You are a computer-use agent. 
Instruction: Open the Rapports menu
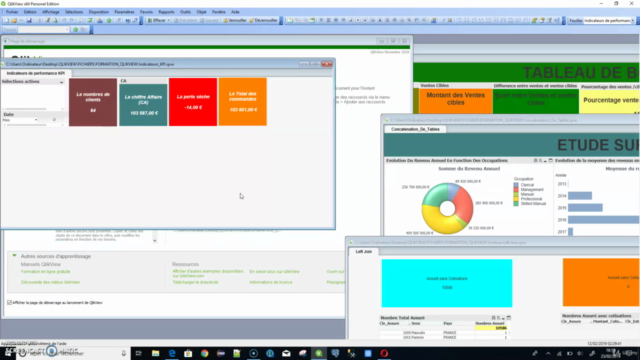coord(166,12)
